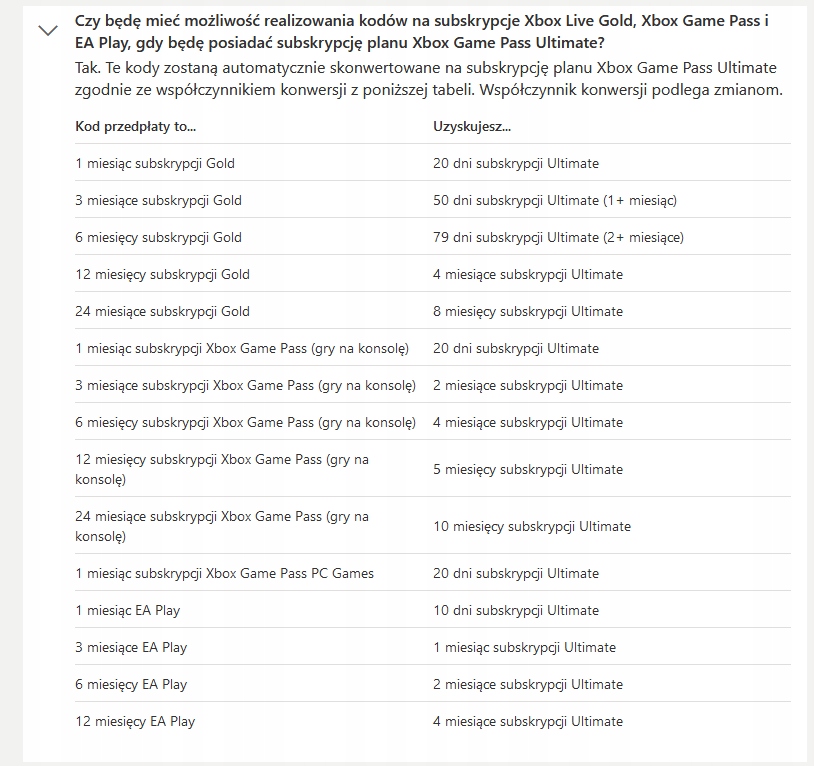
Task: Click the "5 miesięcy subskrypcji Ultimate" cell
Action: pos(528,469)
